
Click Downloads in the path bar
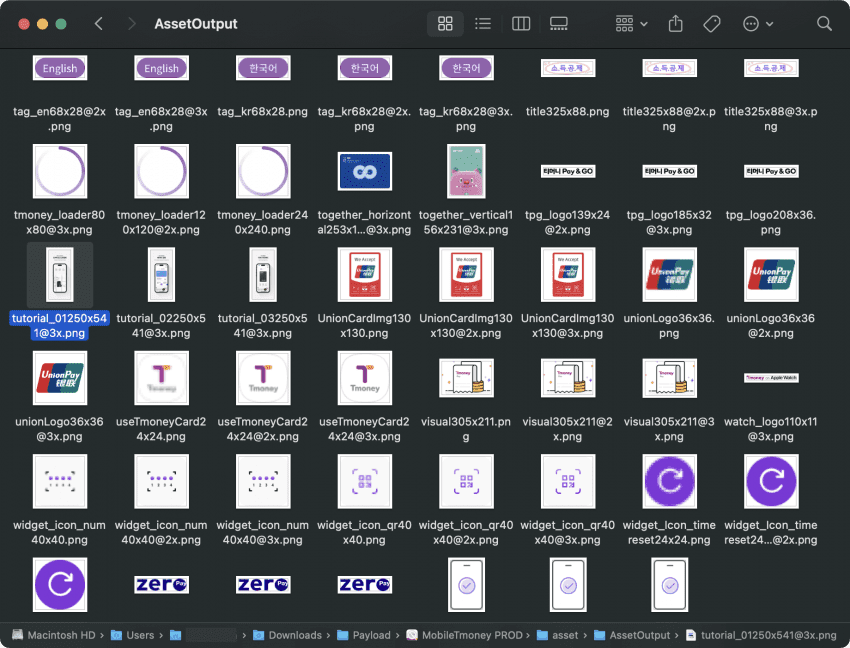288,635
